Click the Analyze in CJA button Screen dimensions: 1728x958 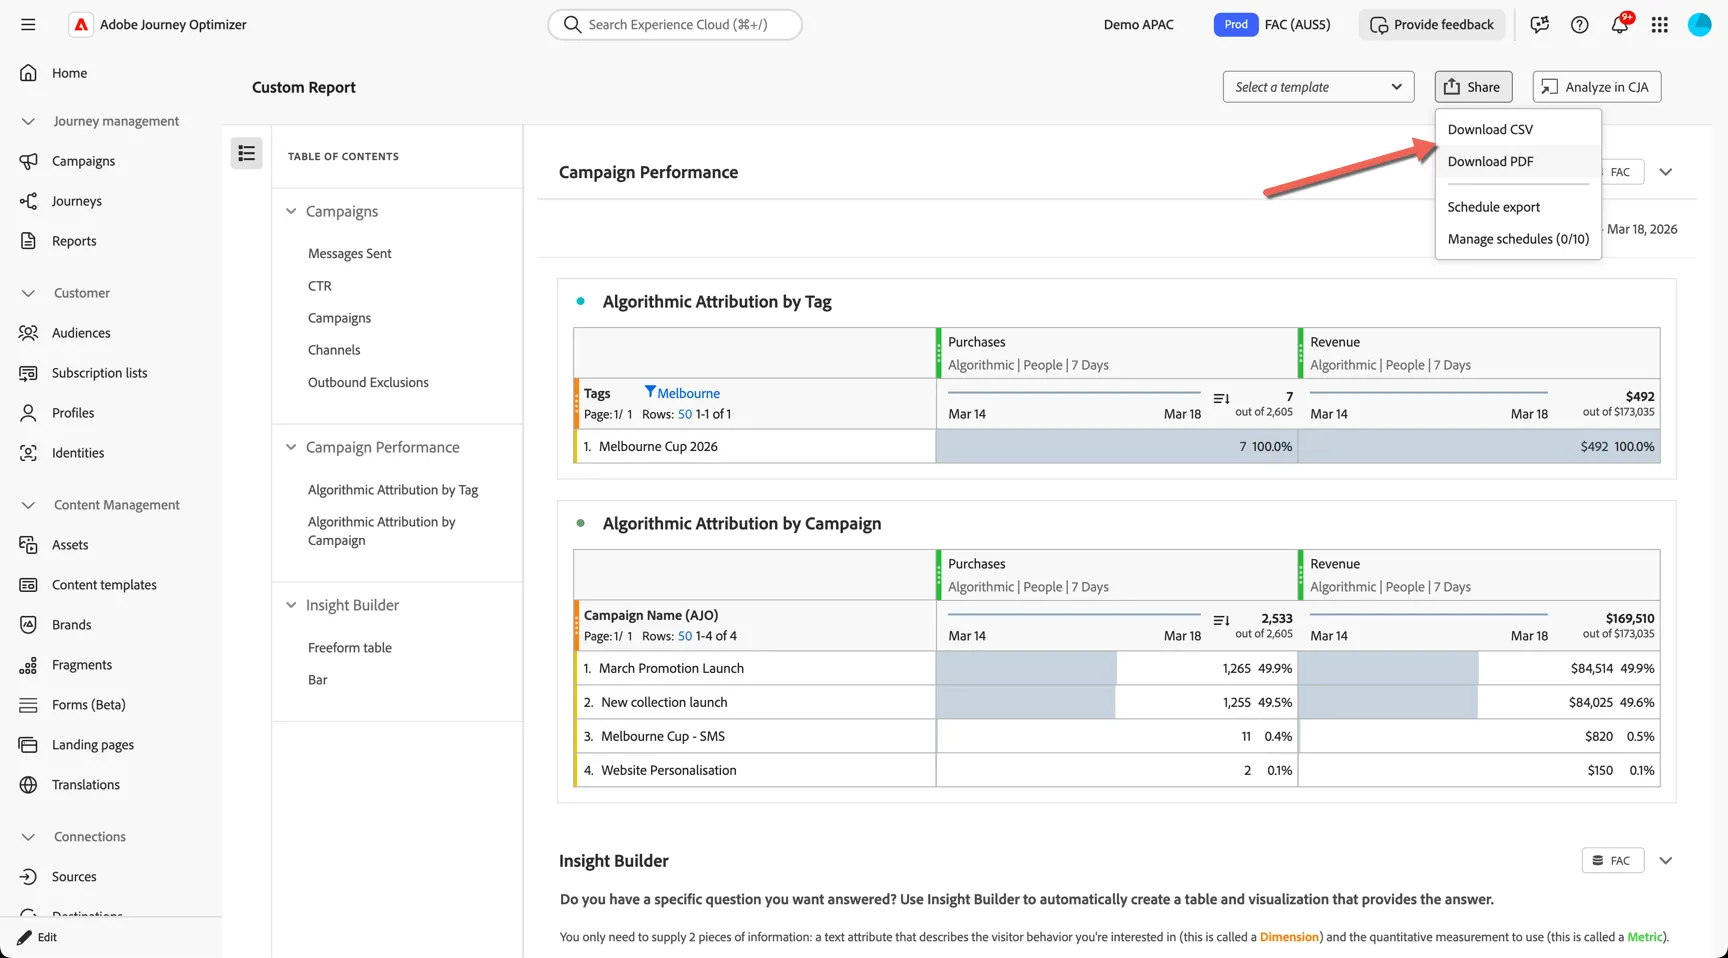coord(1596,87)
